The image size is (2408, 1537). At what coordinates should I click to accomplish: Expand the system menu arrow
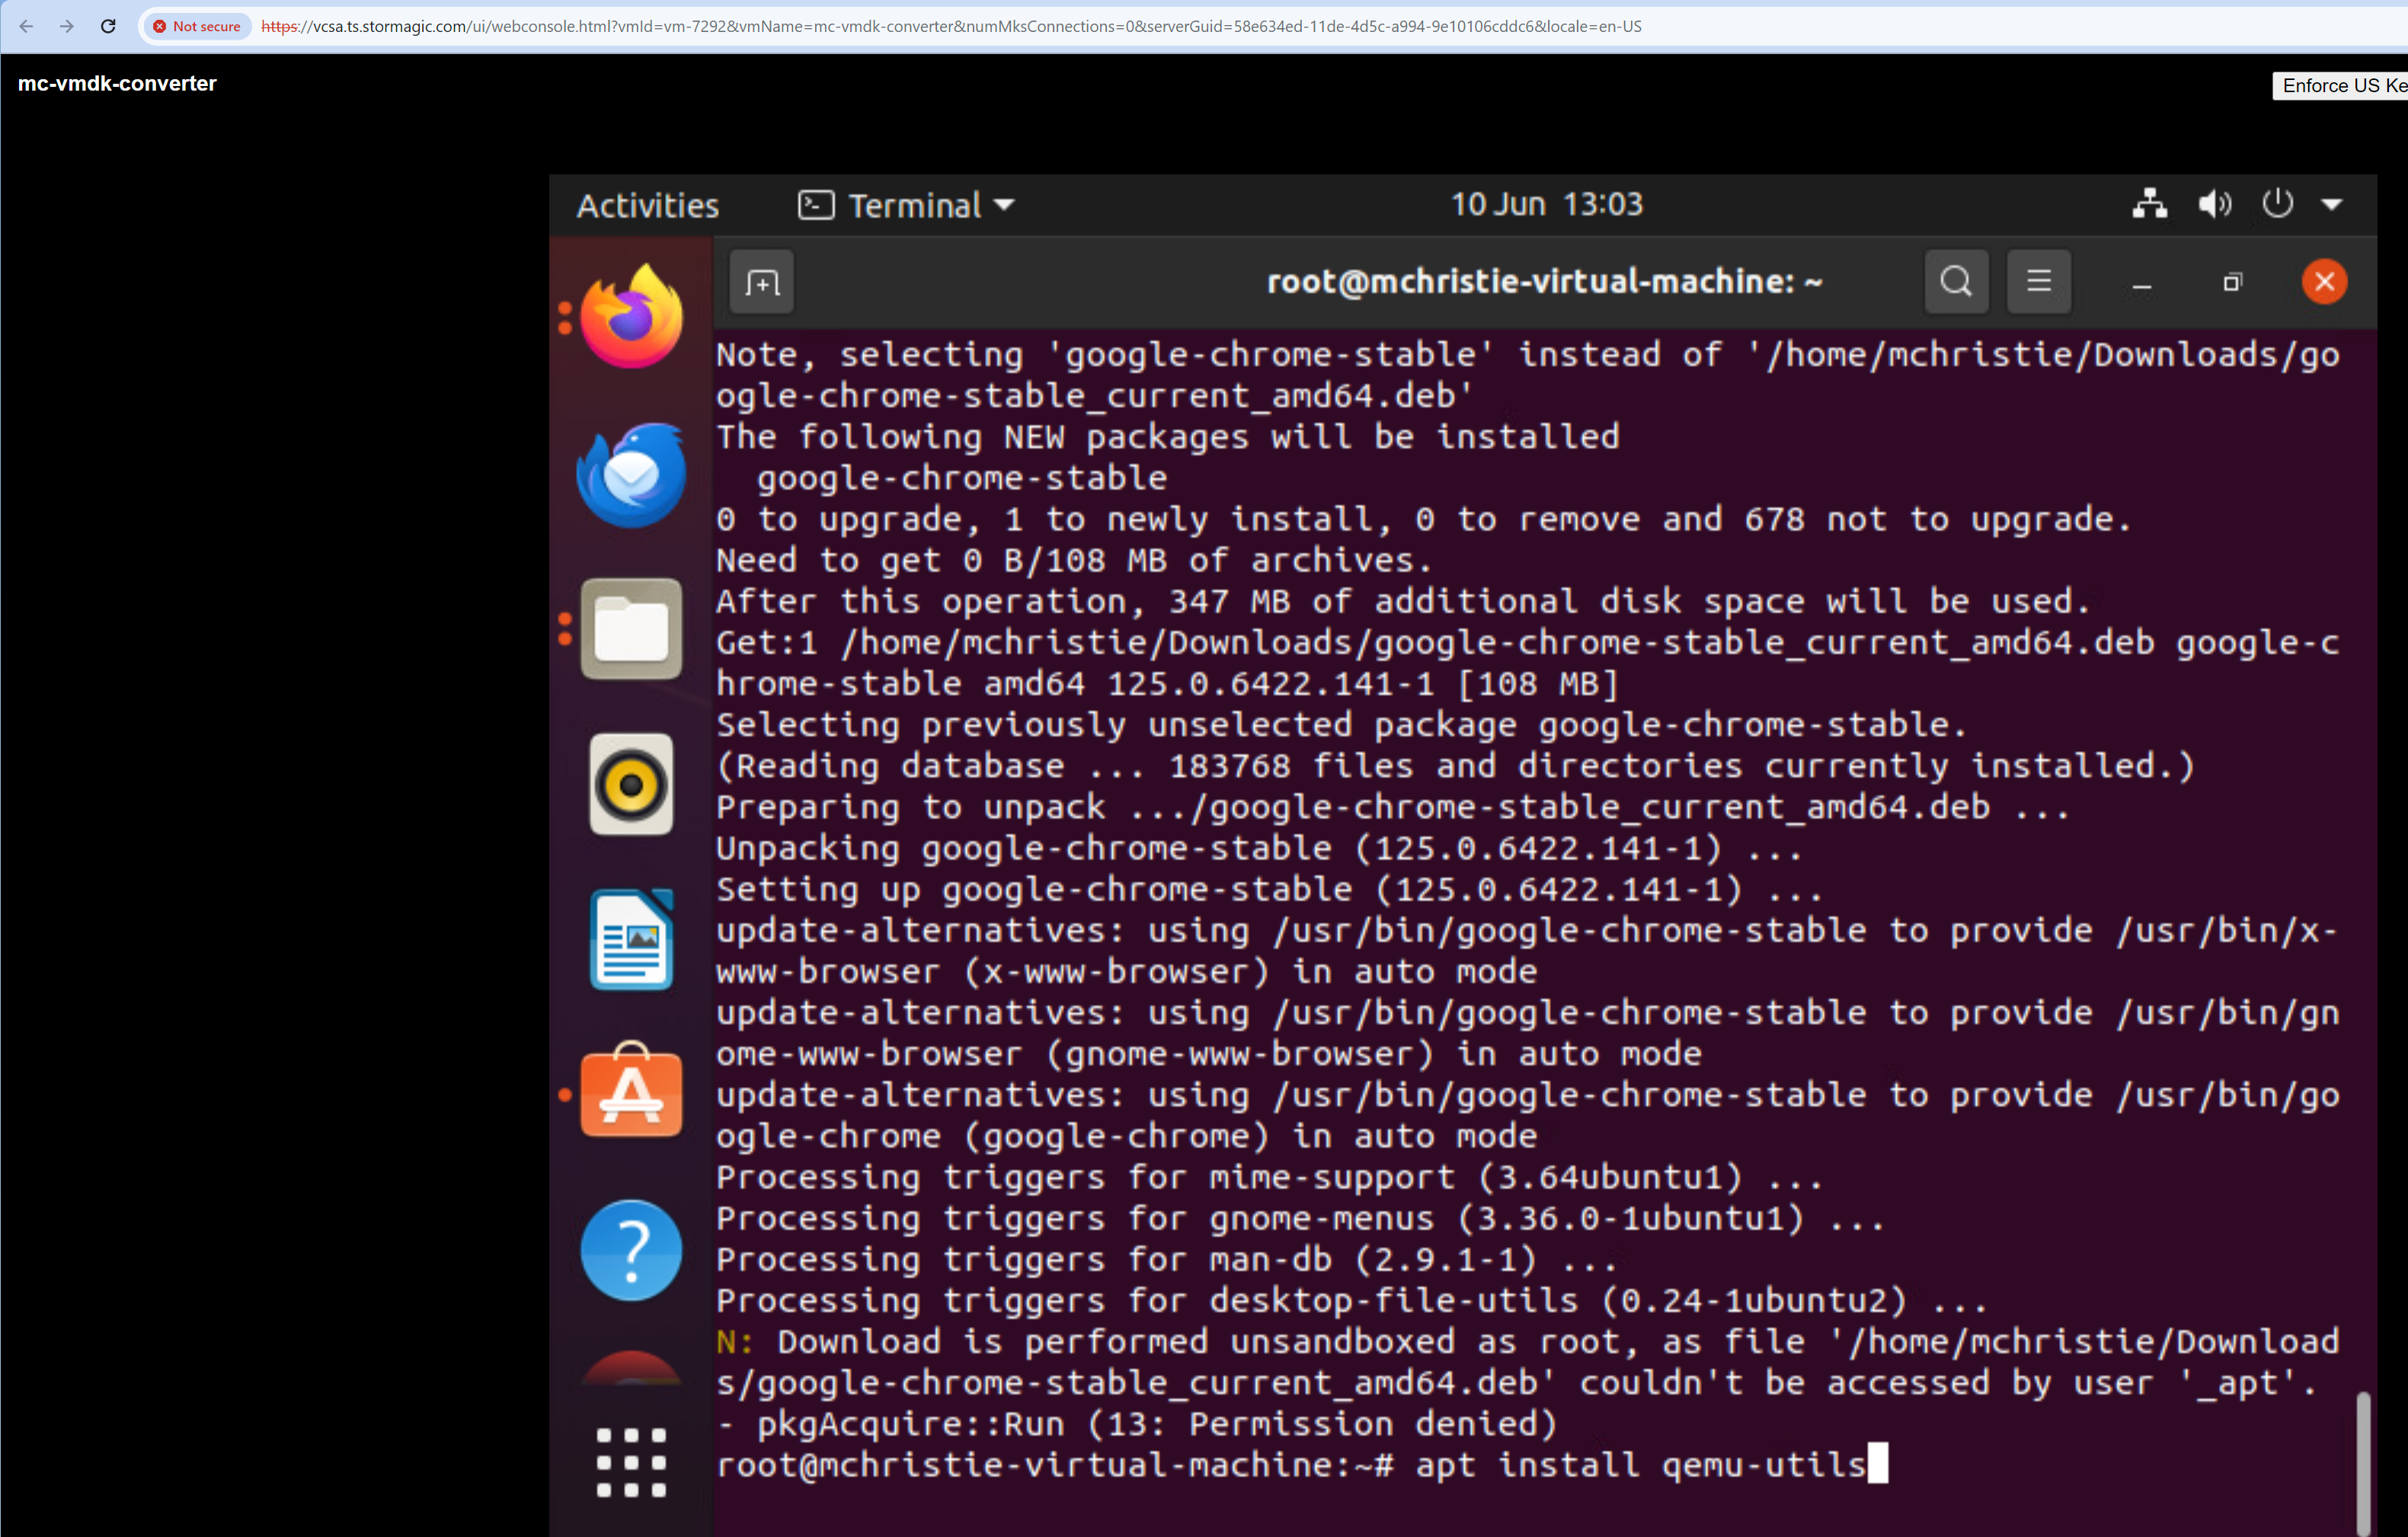[x=2332, y=205]
